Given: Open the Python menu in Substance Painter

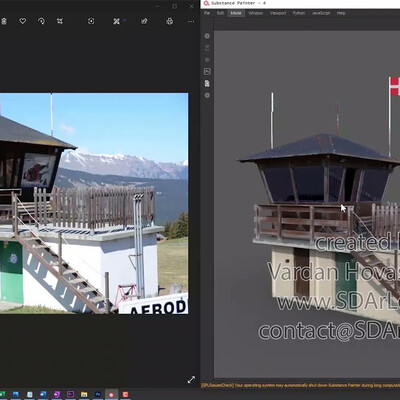Looking at the screenshot, I should (299, 13).
